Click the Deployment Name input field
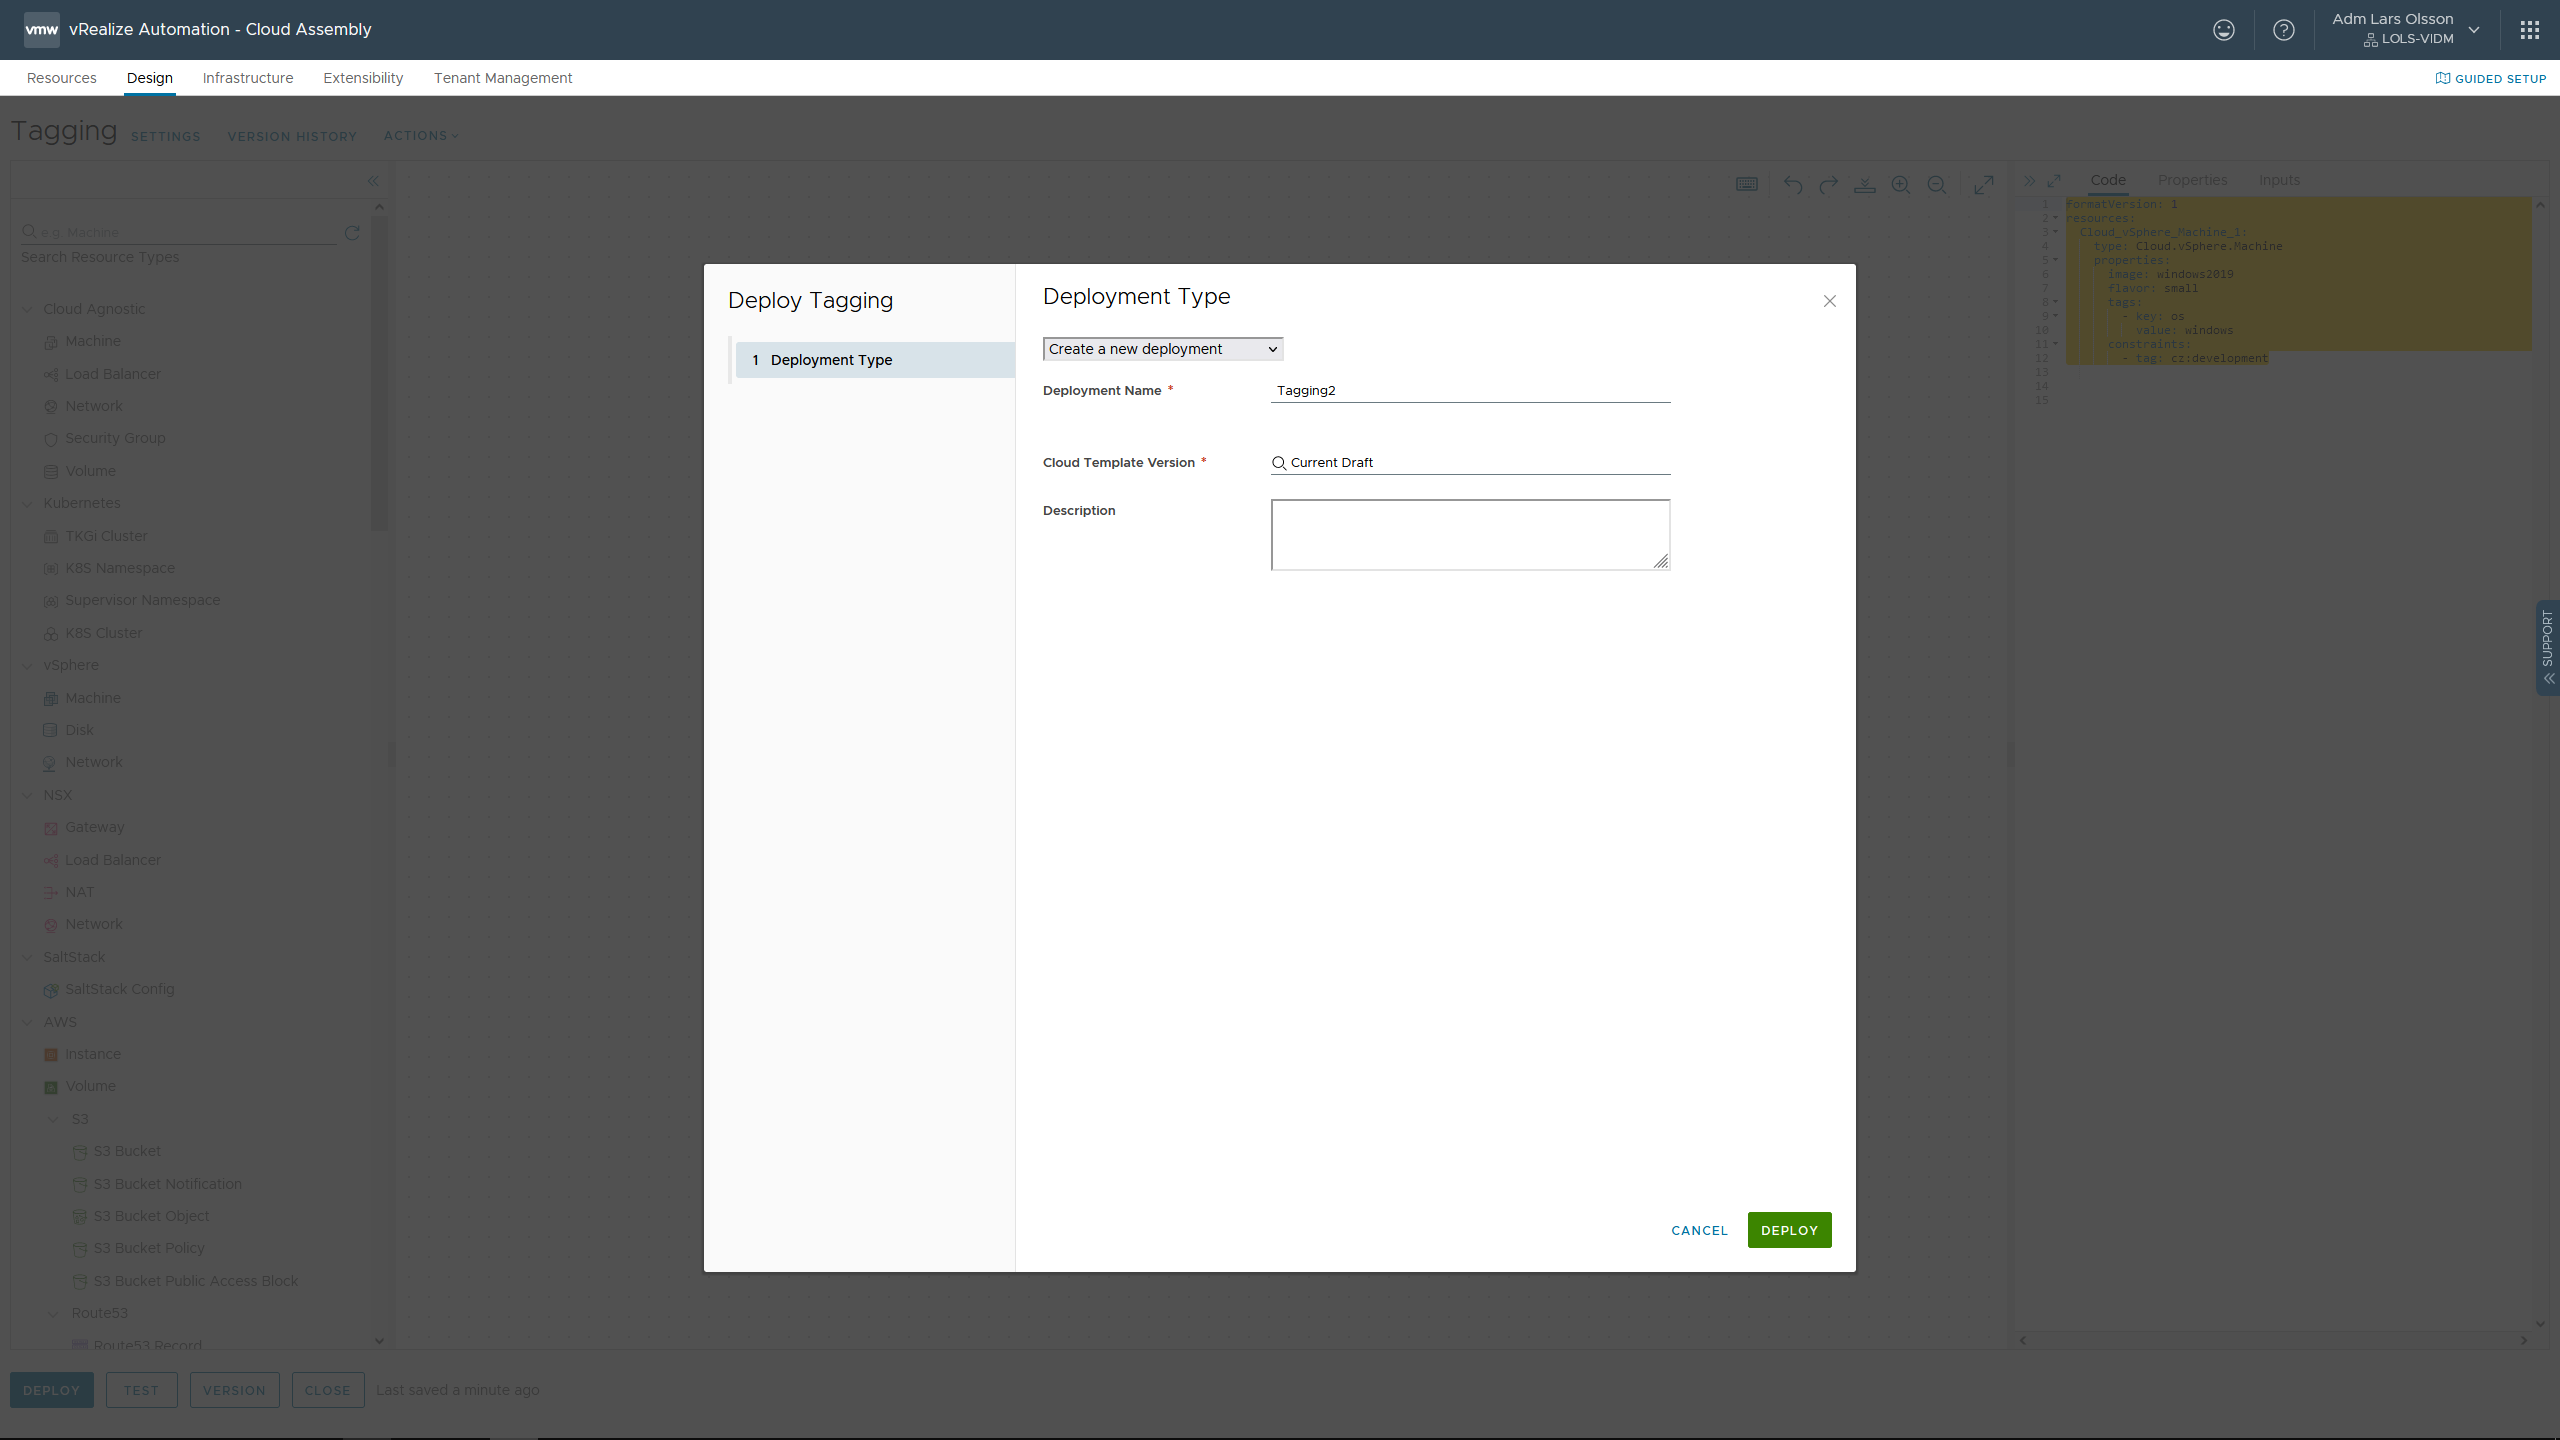The image size is (2560, 1440). click(1470, 391)
